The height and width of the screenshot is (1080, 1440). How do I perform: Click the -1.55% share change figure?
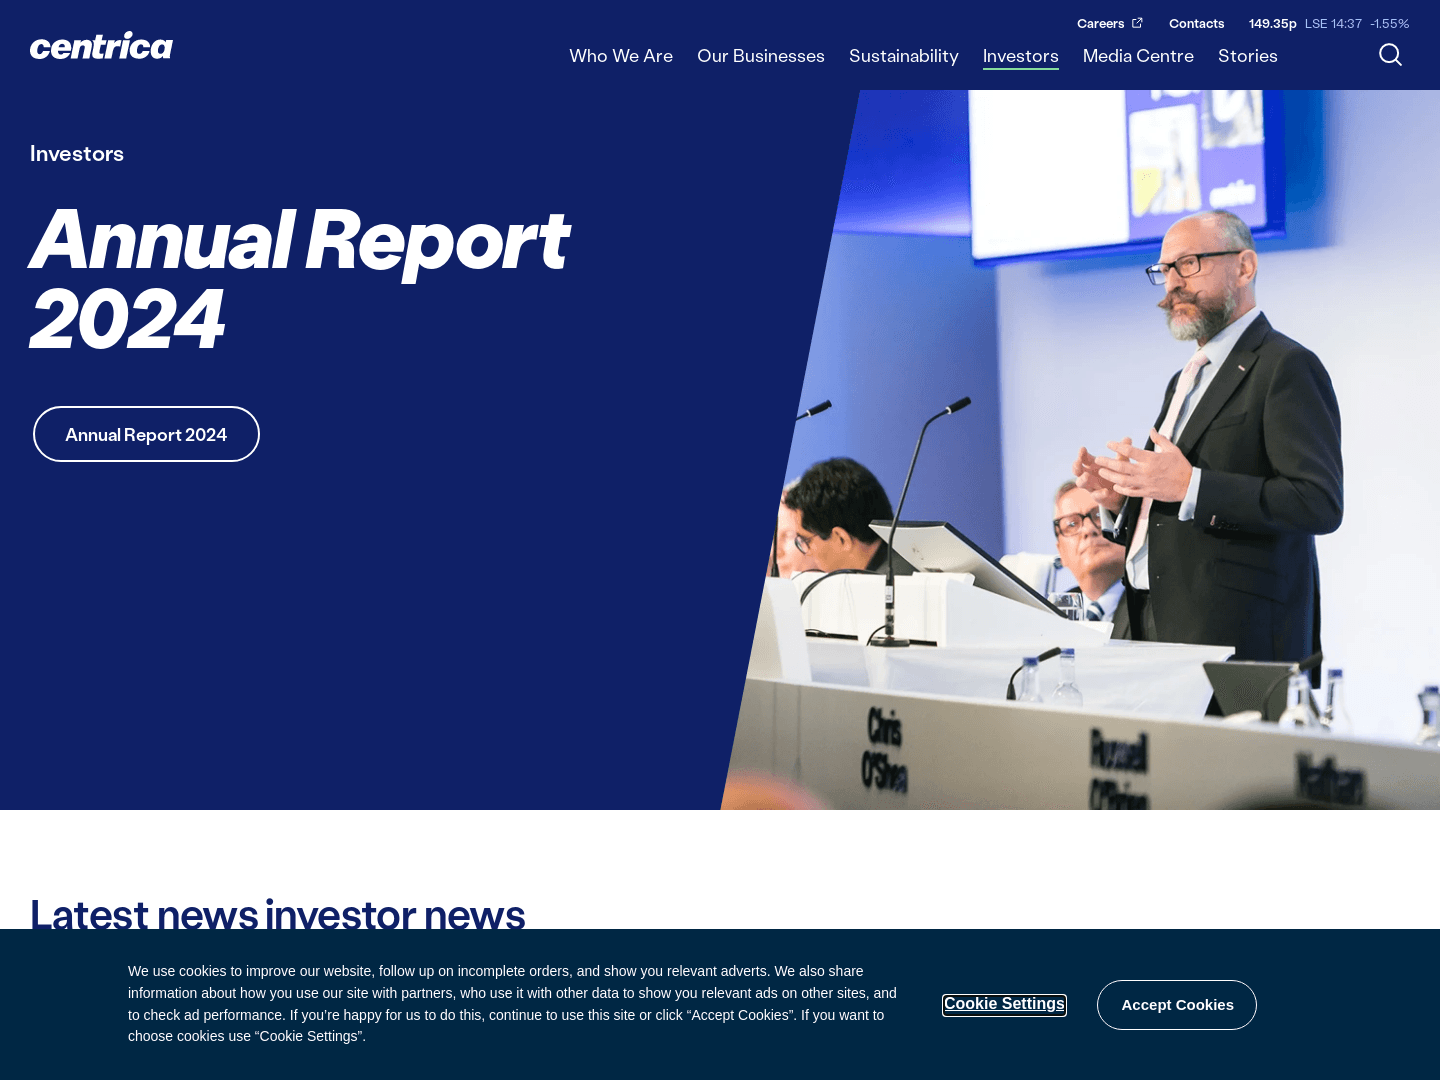1389,23
